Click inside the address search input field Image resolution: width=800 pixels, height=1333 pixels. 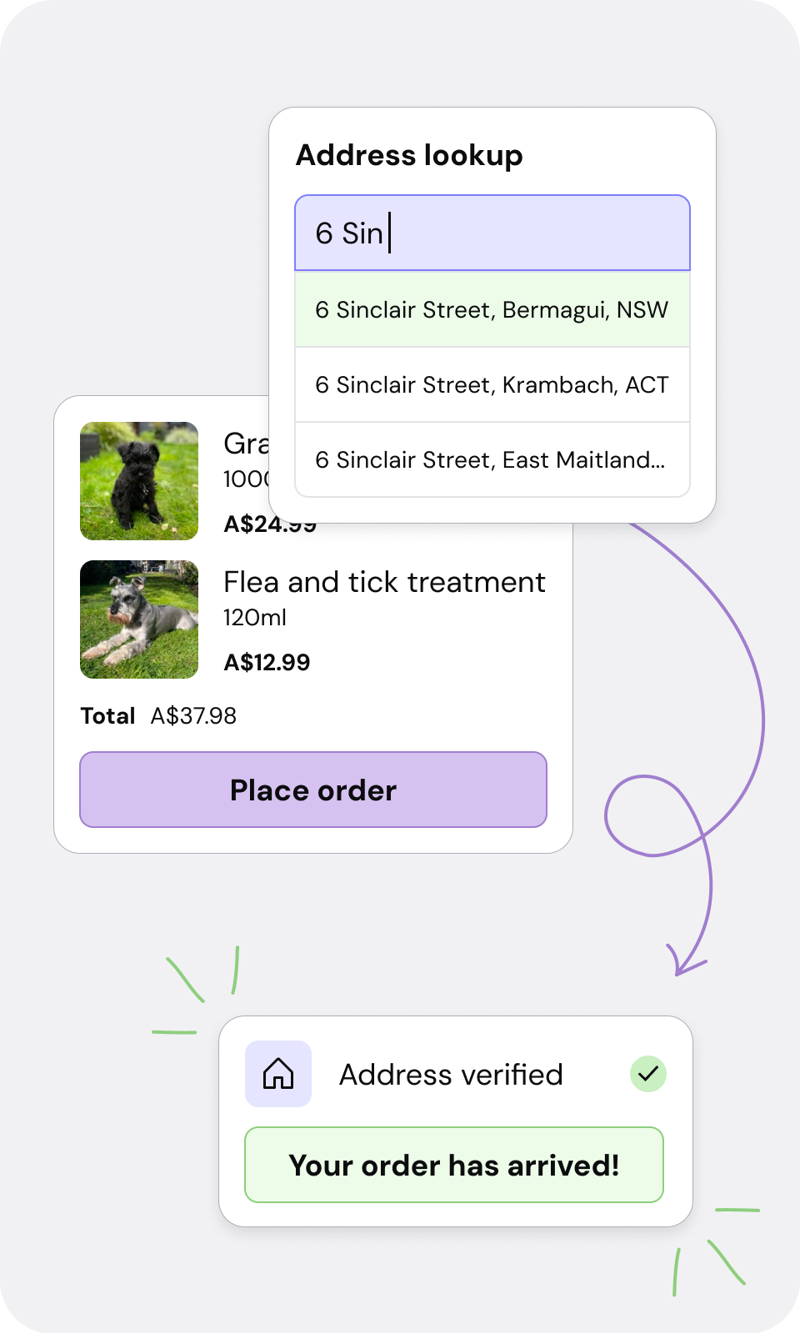tap(492, 232)
